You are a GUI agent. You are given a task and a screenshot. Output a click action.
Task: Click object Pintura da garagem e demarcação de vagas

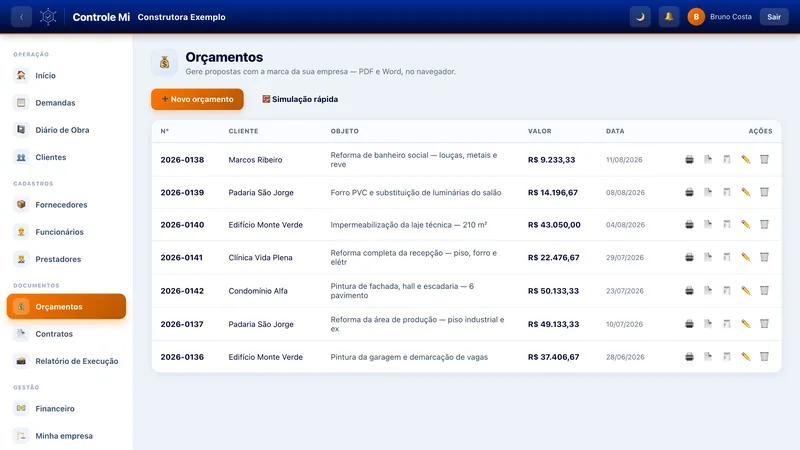click(409, 357)
